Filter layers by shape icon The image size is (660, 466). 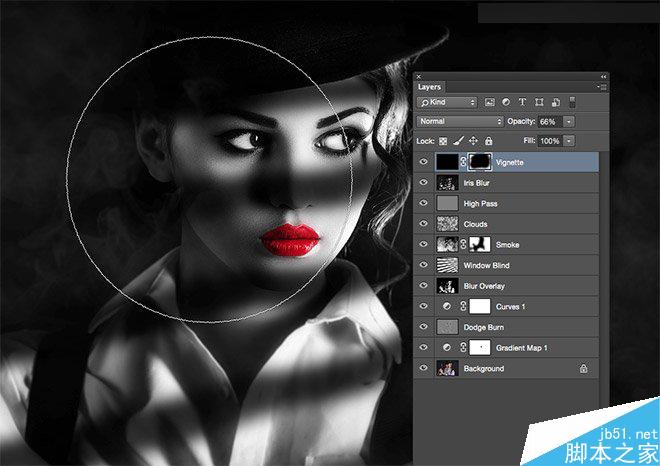click(x=539, y=102)
